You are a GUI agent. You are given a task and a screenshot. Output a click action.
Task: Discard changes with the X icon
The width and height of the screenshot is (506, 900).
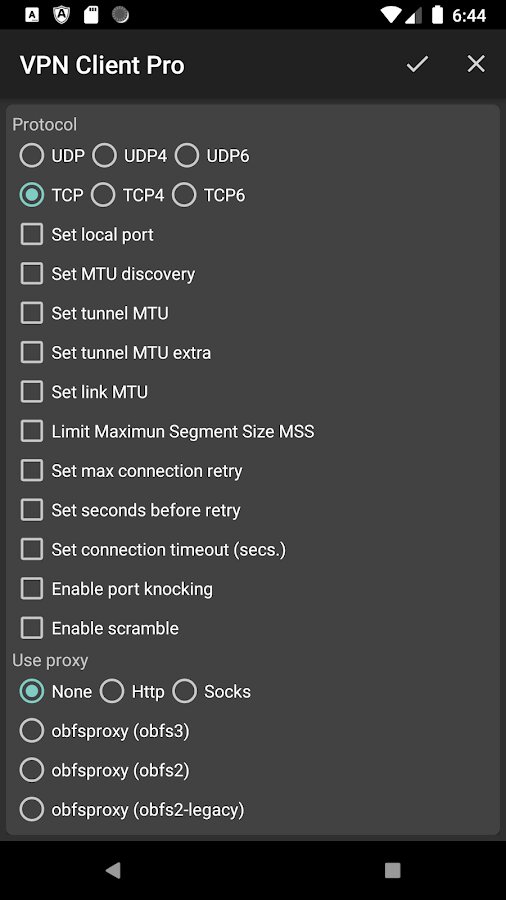click(x=476, y=64)
